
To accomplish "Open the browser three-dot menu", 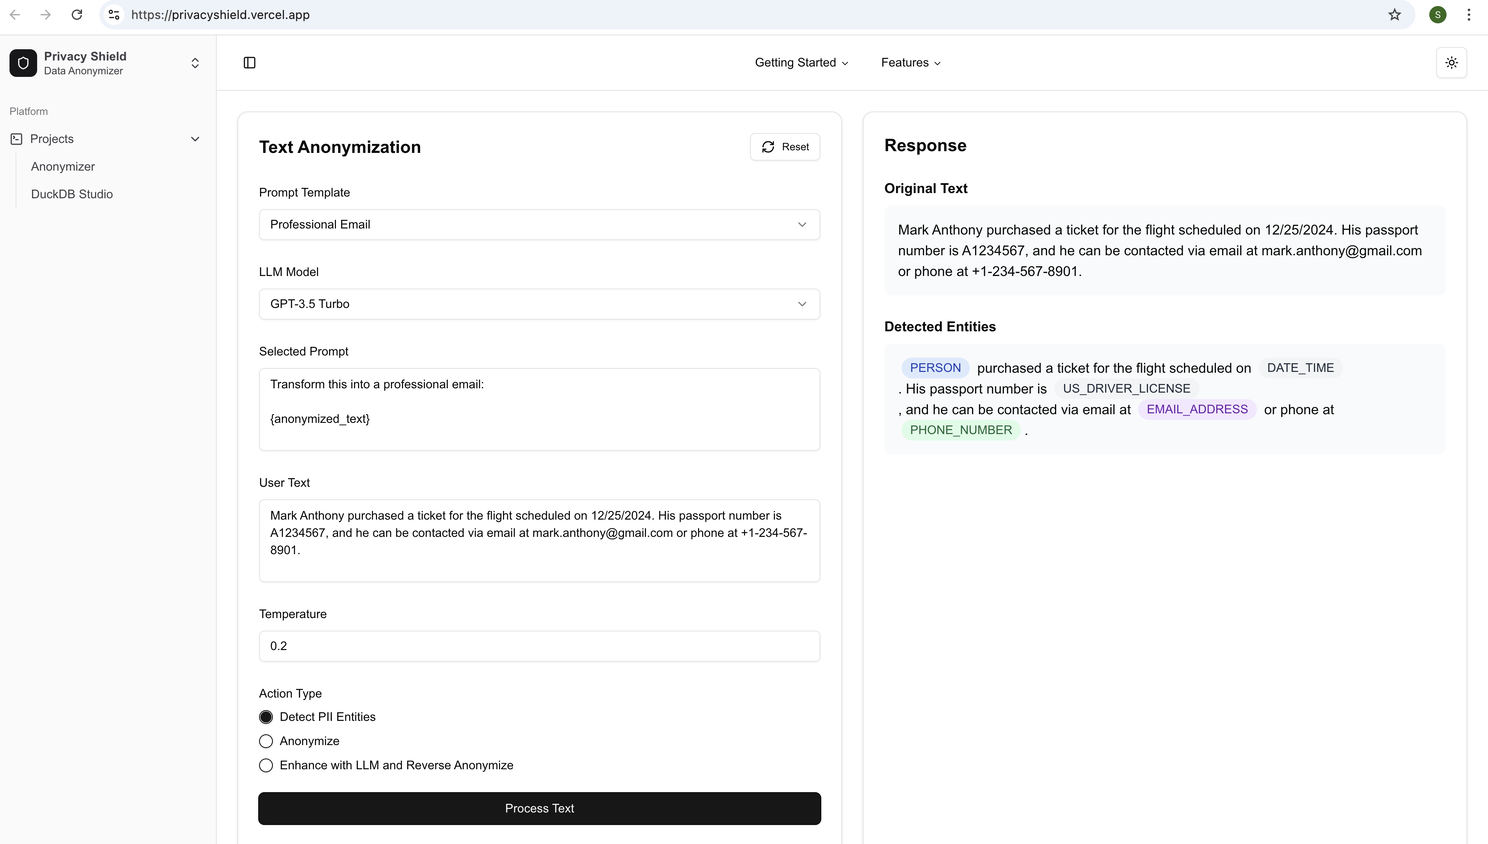I will [x=1468, y=15].
